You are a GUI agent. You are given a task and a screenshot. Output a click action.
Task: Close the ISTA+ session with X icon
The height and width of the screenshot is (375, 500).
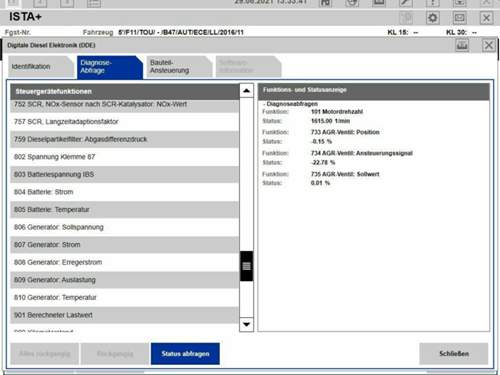point(486,18)
